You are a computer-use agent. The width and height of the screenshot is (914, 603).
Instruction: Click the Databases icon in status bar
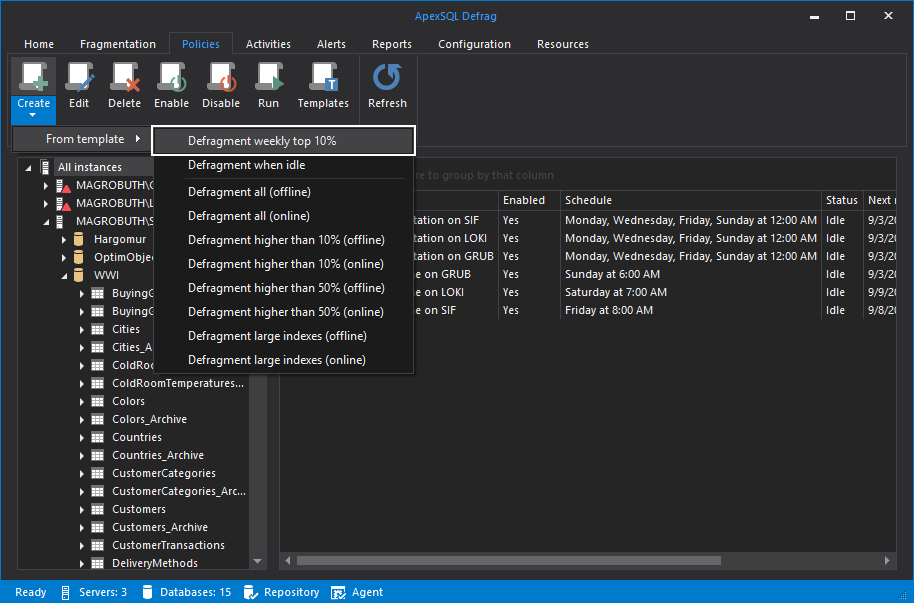147,593
